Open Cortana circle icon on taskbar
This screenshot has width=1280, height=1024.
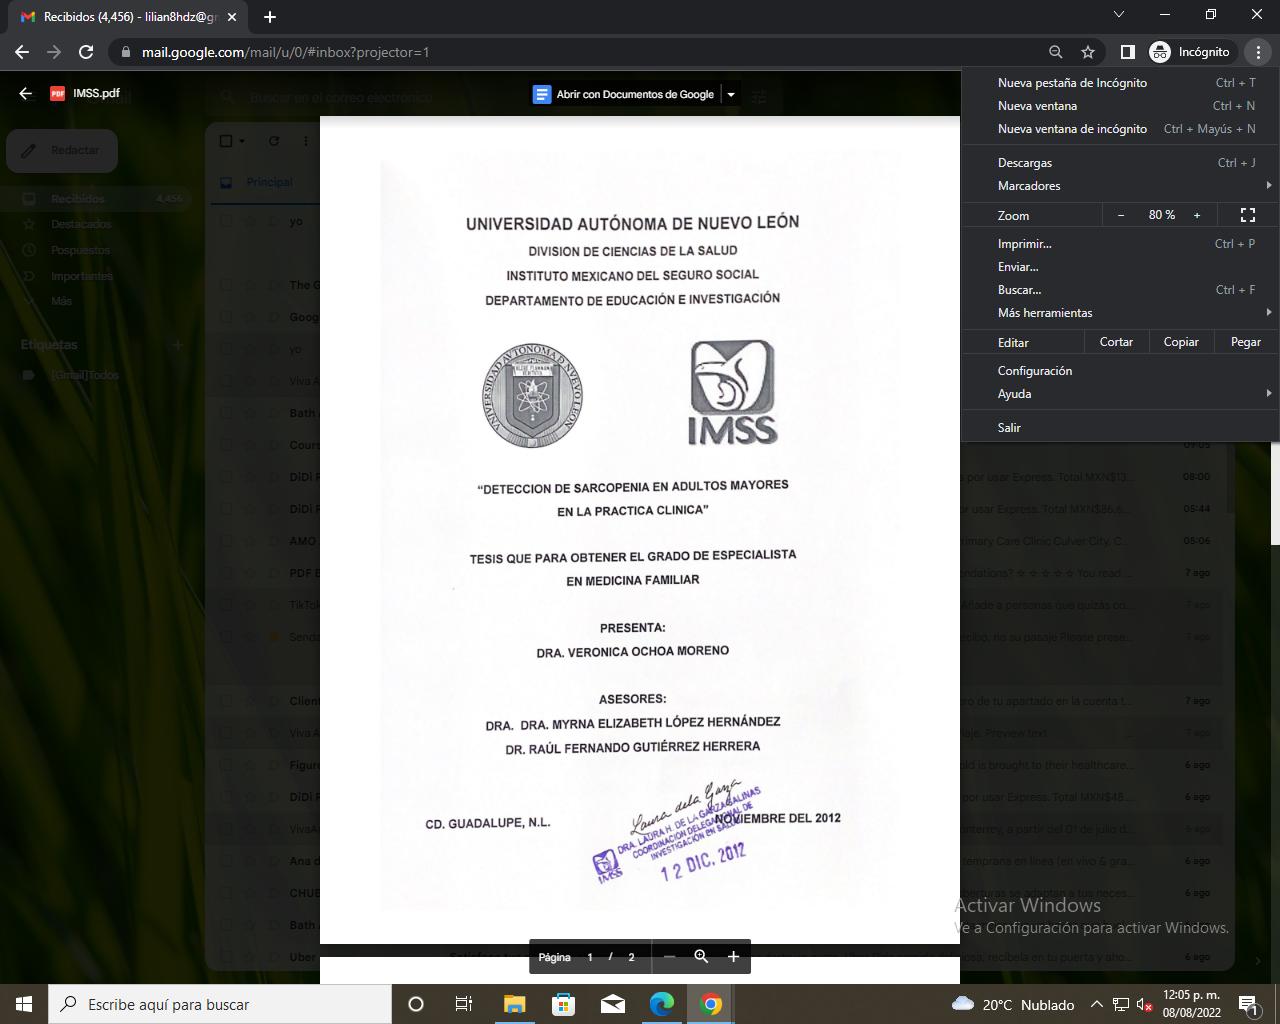[416, 1004]
